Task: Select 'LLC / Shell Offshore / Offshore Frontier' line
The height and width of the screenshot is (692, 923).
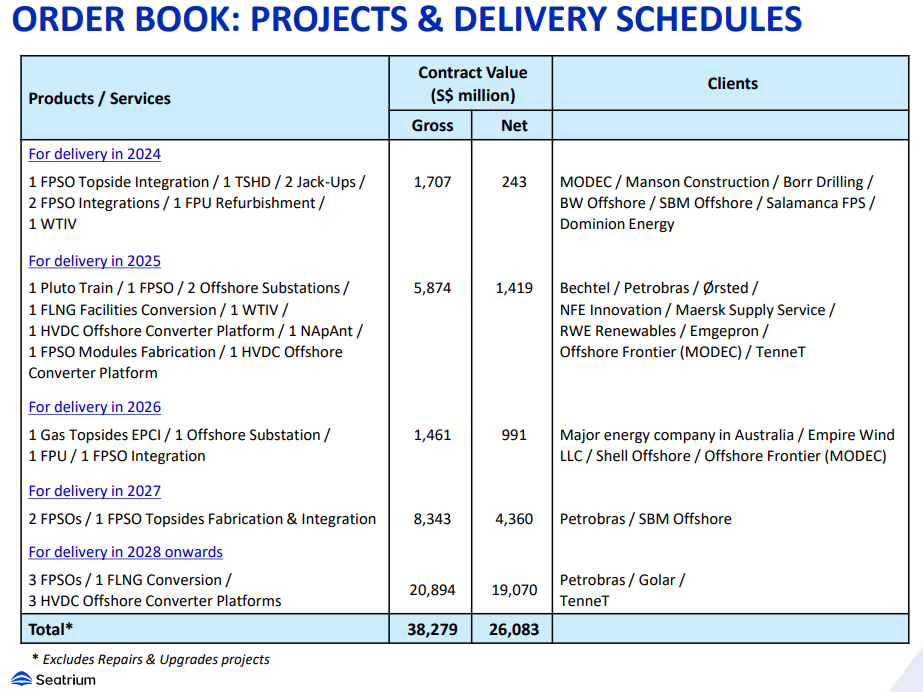Action: [723, 456]
